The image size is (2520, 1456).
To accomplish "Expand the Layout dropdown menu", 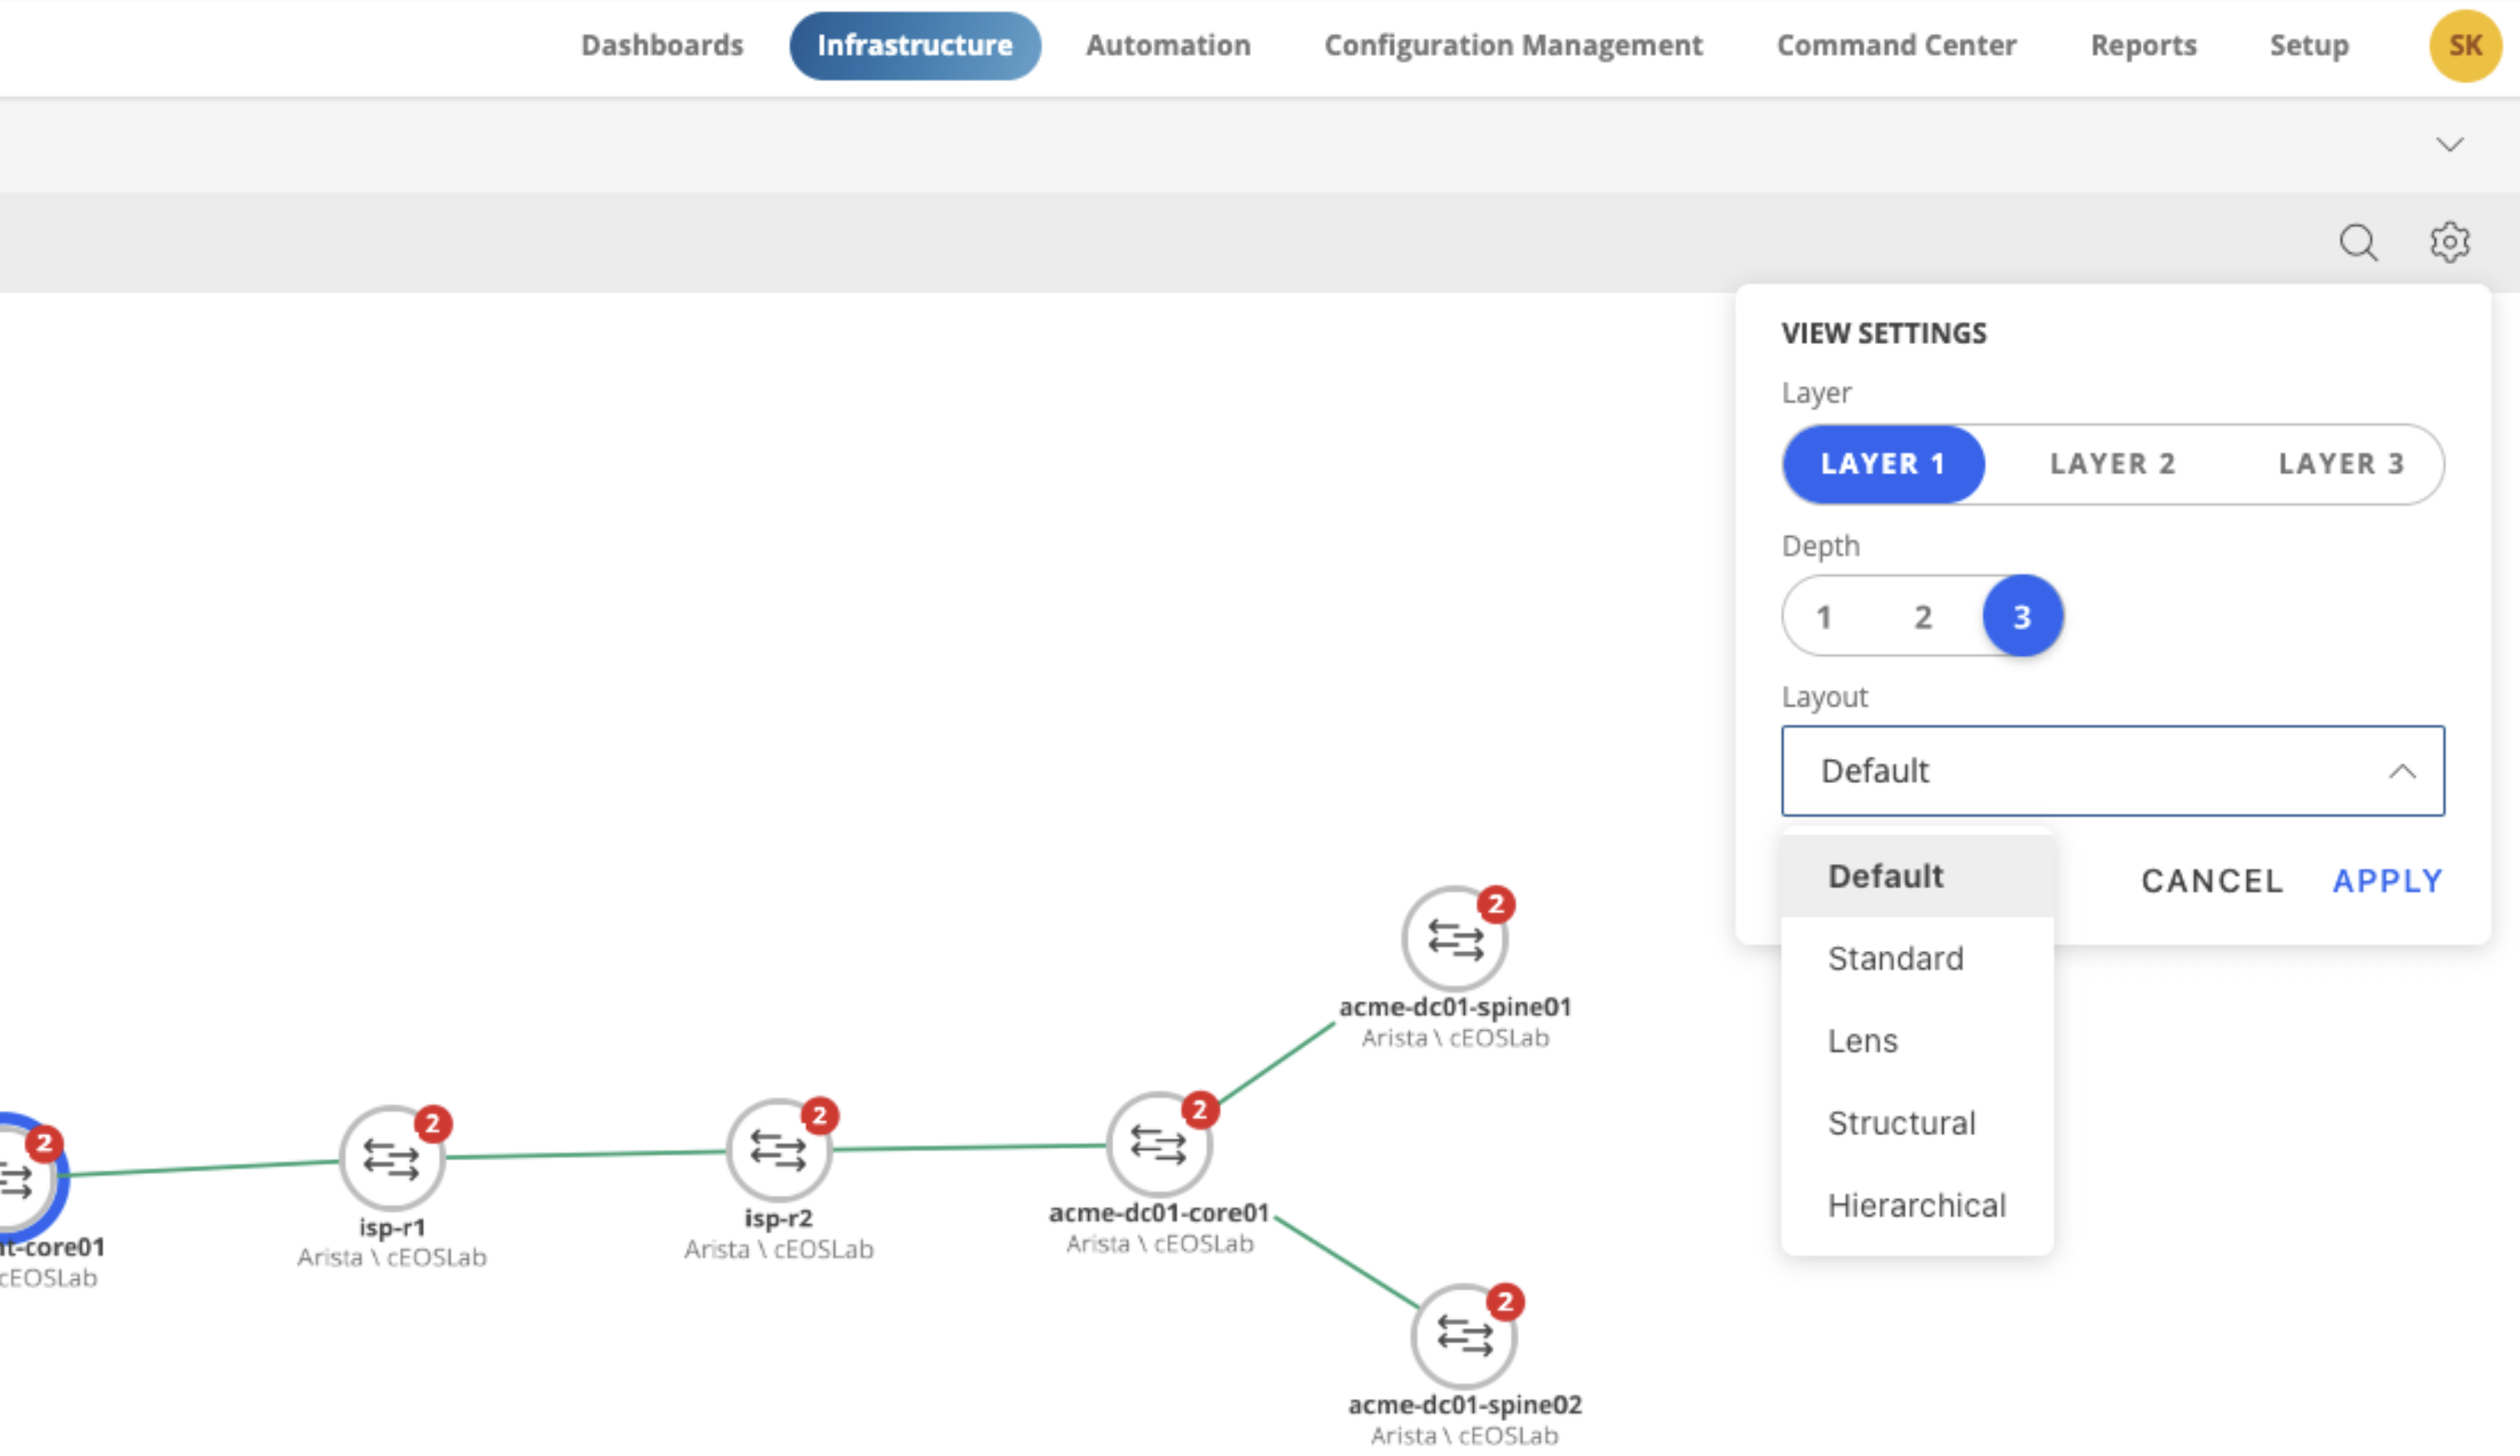I will coord(2113,769).
